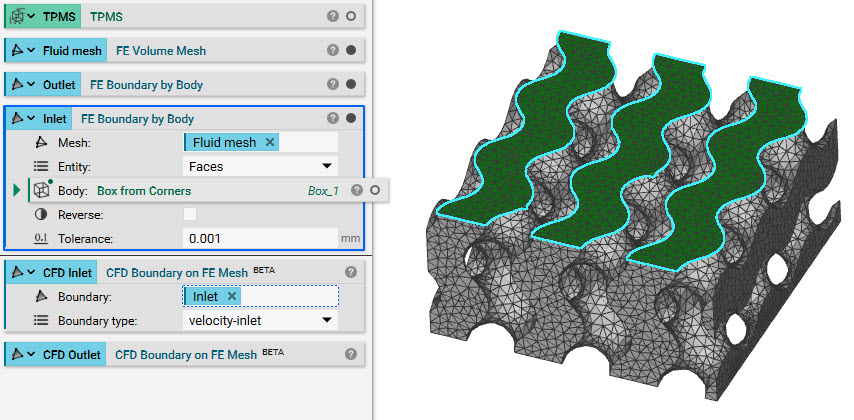The image size is (854, 420).
Task: Remove Fluid mesh chip from Mesh field
Action: (270, 142)
